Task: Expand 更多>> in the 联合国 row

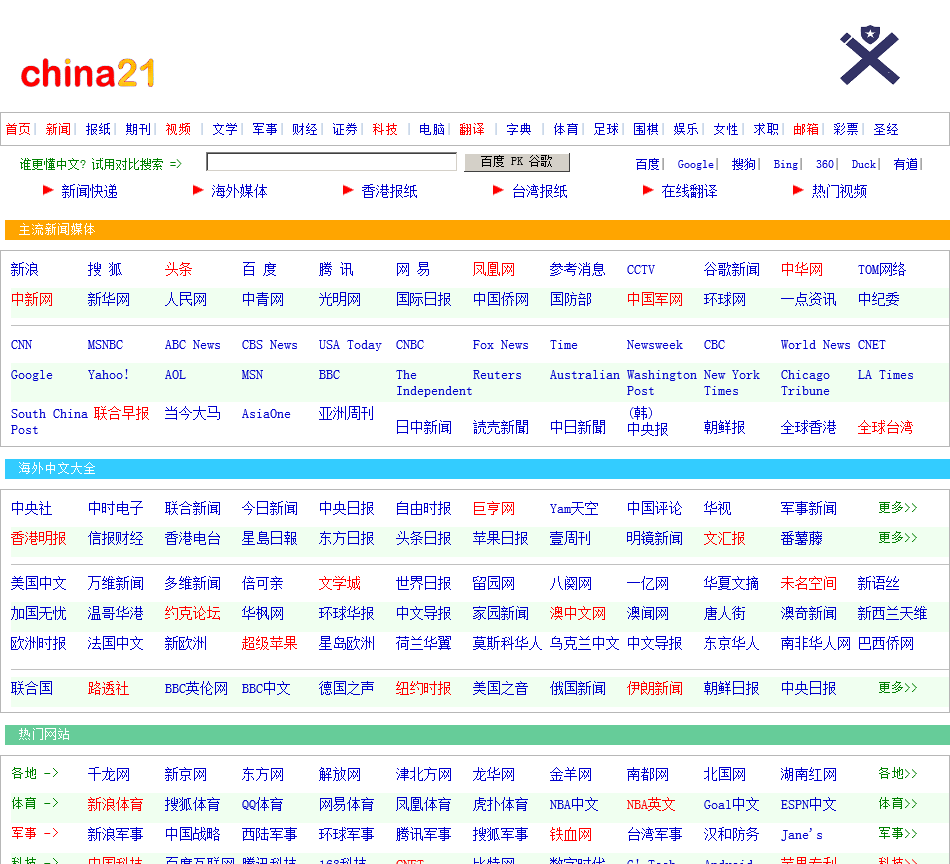Action: pos(898,688)
